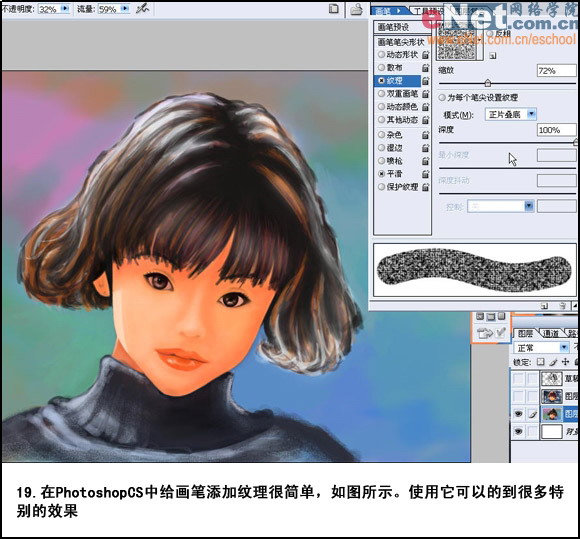Lock position move icon in Layers panel

[x=565, y=361]
